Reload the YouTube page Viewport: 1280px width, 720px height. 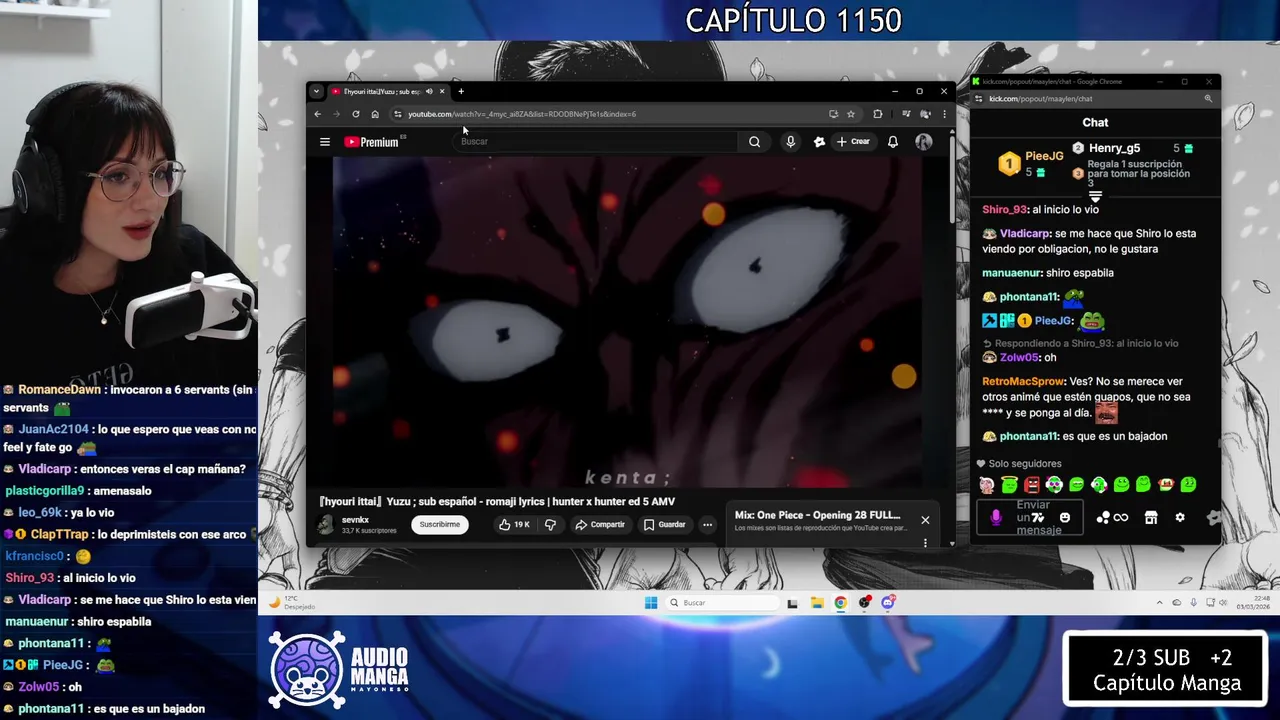pyautogui.click(x=356, y=114)
